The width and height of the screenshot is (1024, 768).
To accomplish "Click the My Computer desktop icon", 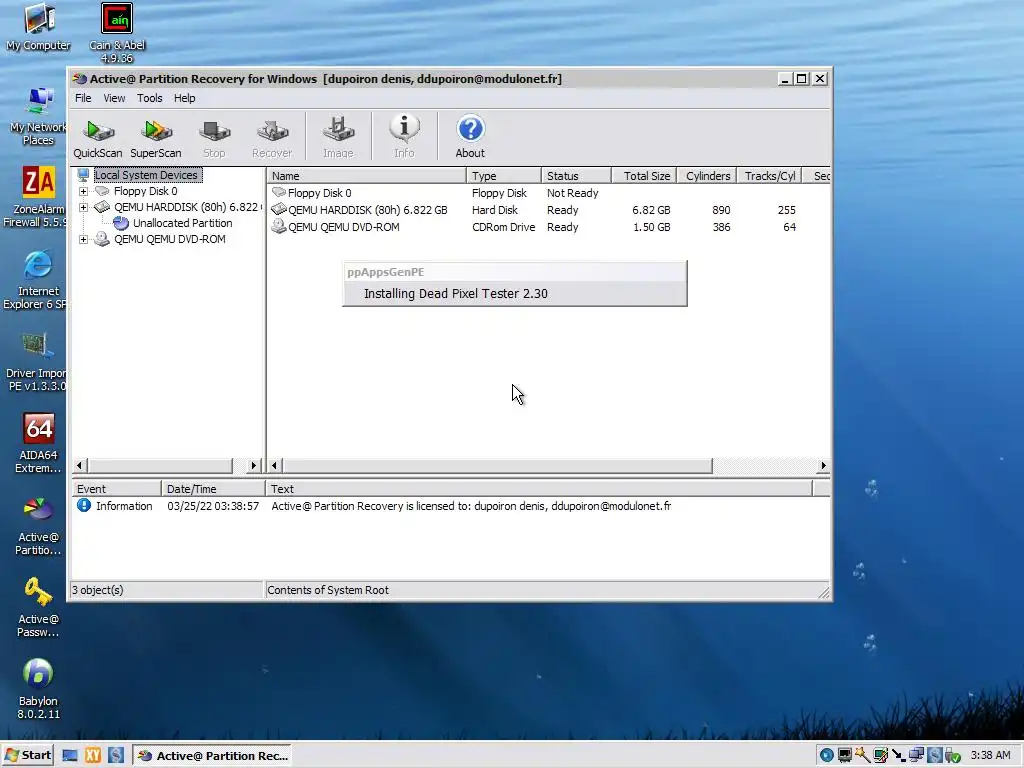I will coord(38,27).
